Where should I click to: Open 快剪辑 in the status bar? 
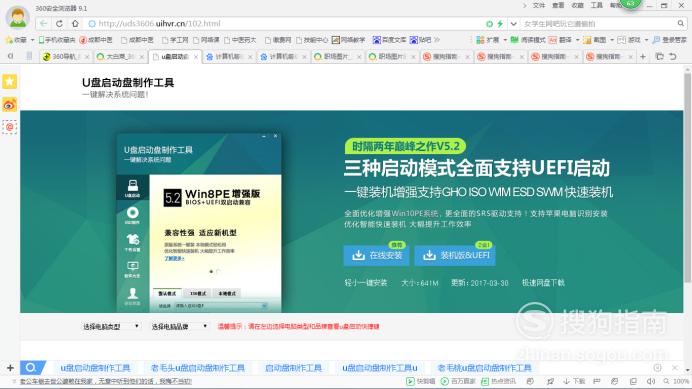coord(421,381)
